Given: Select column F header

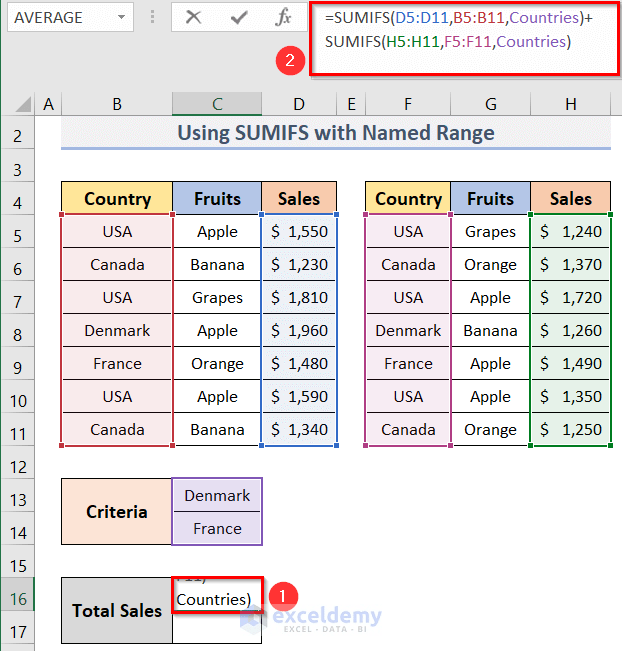Looking at the screenshot, I should [408, 104].
